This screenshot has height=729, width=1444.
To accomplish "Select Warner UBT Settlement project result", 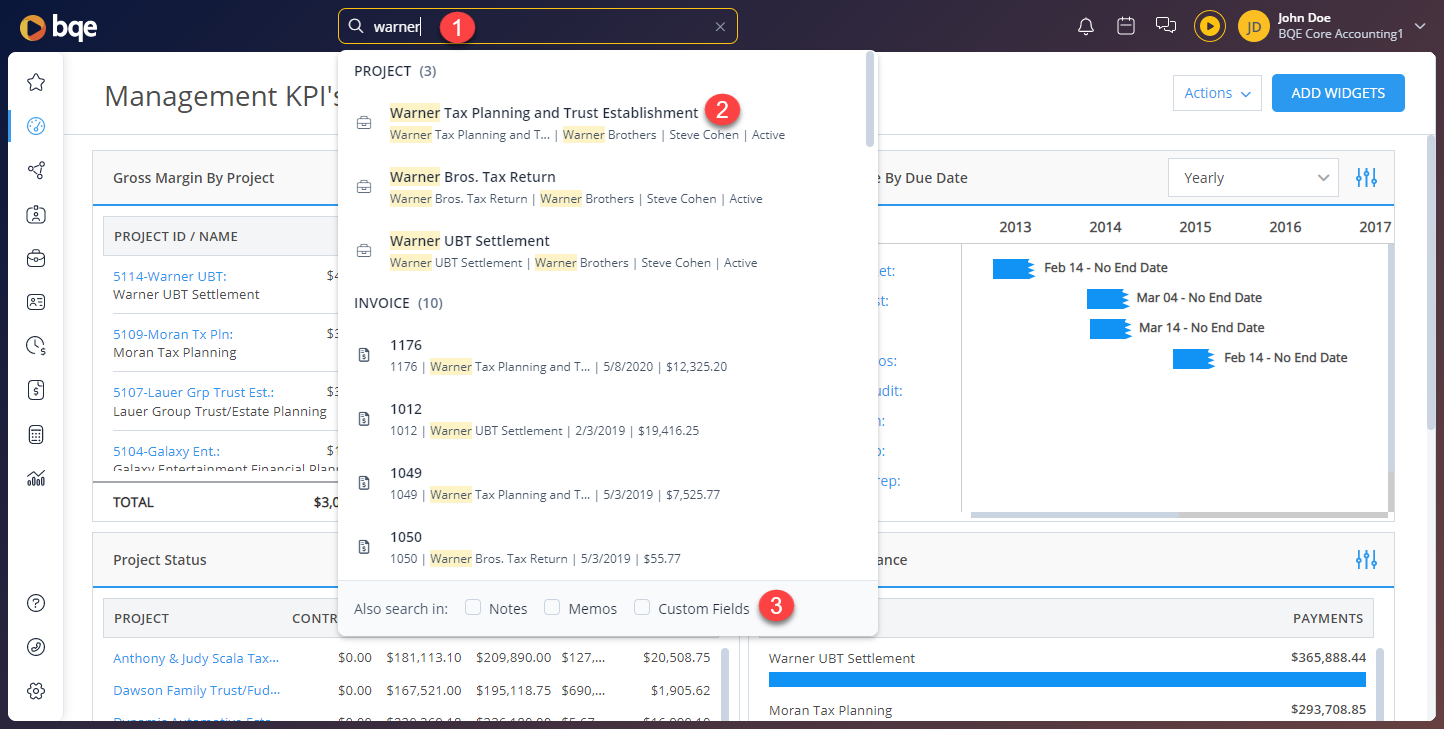I will (602, 251).
